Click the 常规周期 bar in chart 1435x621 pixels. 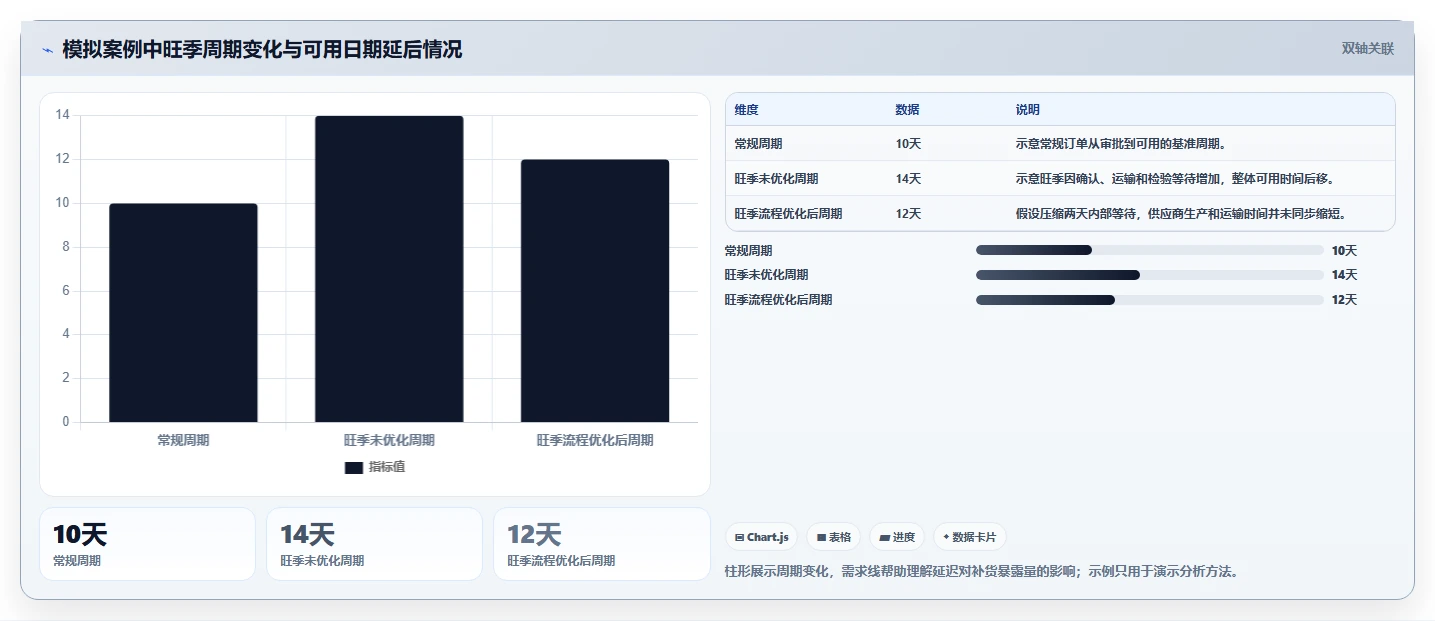(x=183, y=313)
